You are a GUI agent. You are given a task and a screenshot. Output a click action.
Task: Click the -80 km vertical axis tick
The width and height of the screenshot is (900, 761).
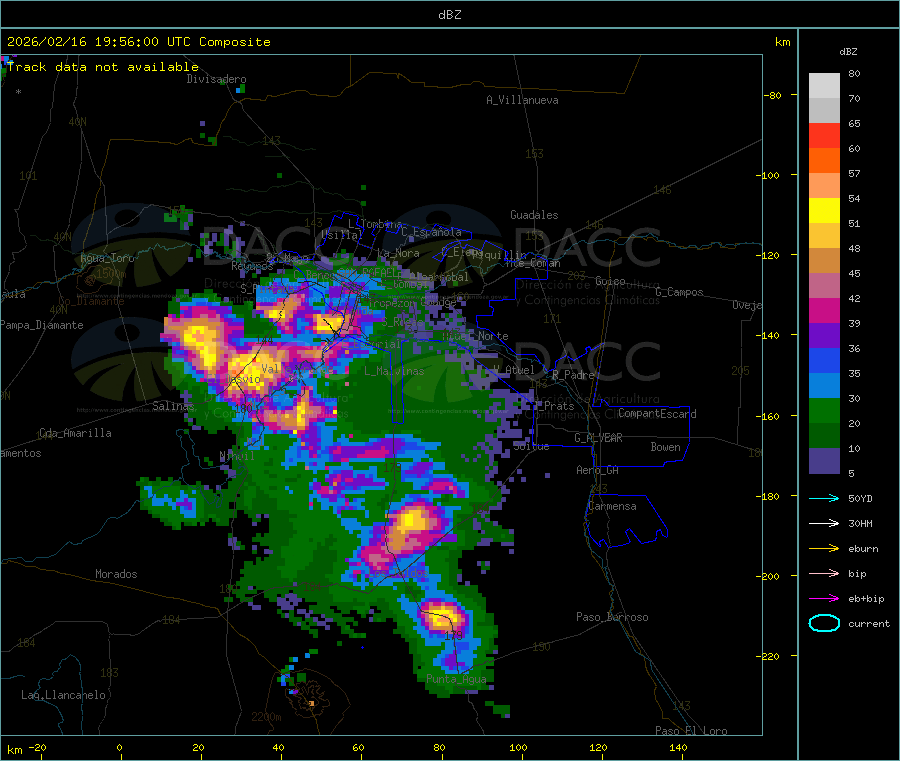point(773,95)
